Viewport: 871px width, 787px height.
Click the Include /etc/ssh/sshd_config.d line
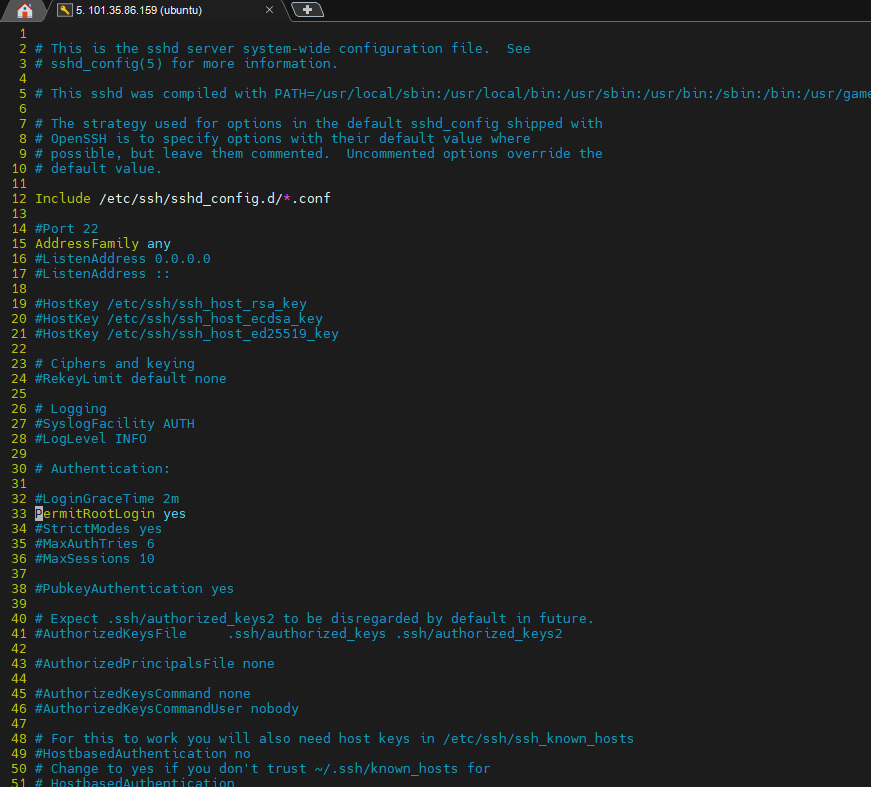pos(182,198)
